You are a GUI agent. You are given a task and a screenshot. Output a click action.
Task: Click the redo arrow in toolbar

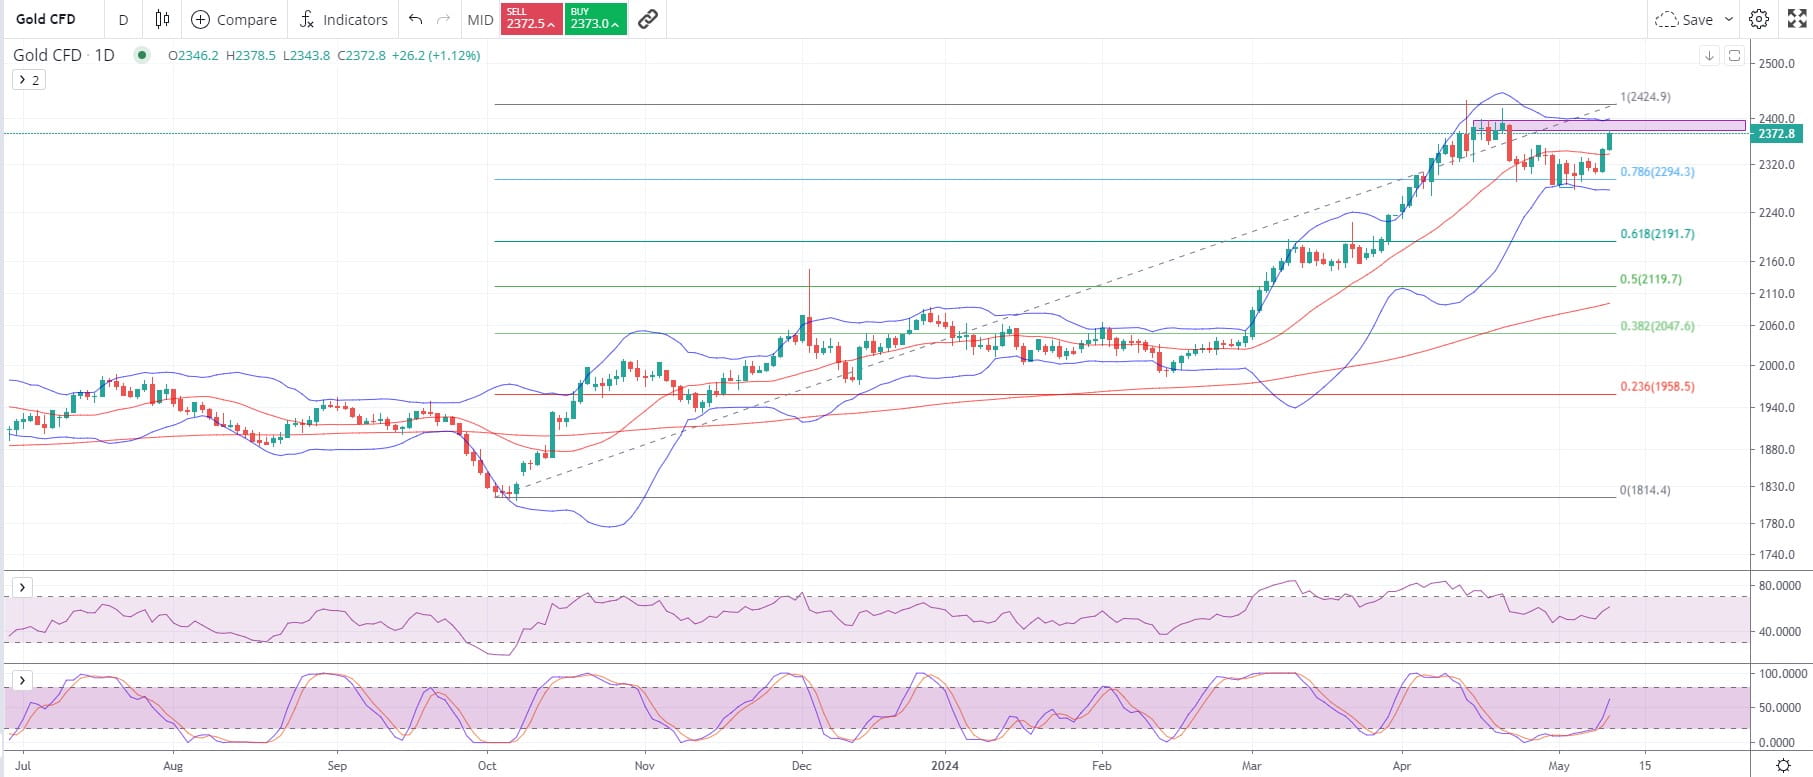[444, 19]
